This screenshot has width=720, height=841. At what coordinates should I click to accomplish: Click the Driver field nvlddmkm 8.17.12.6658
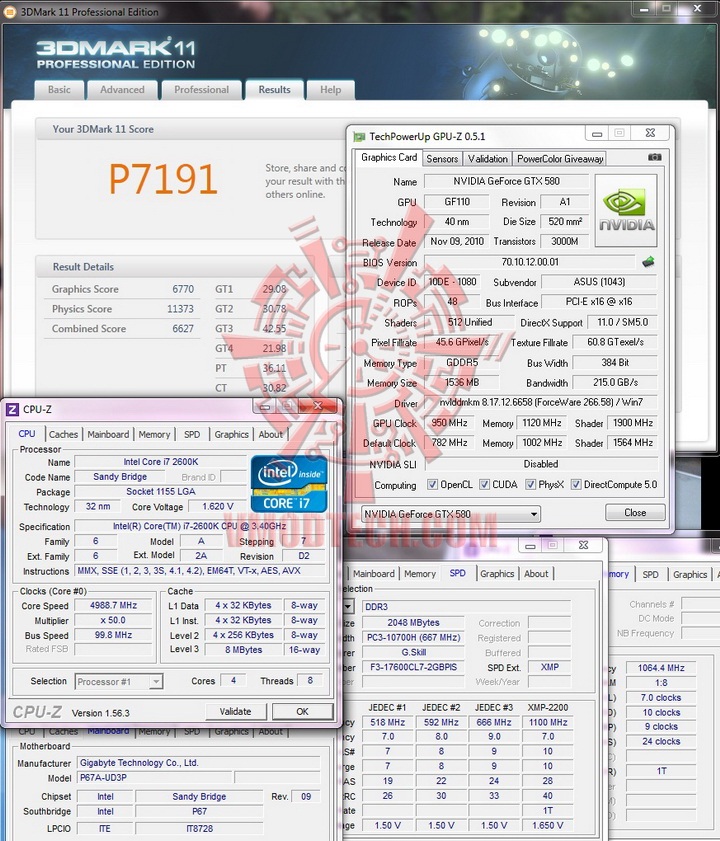click(x=541, y=403)
